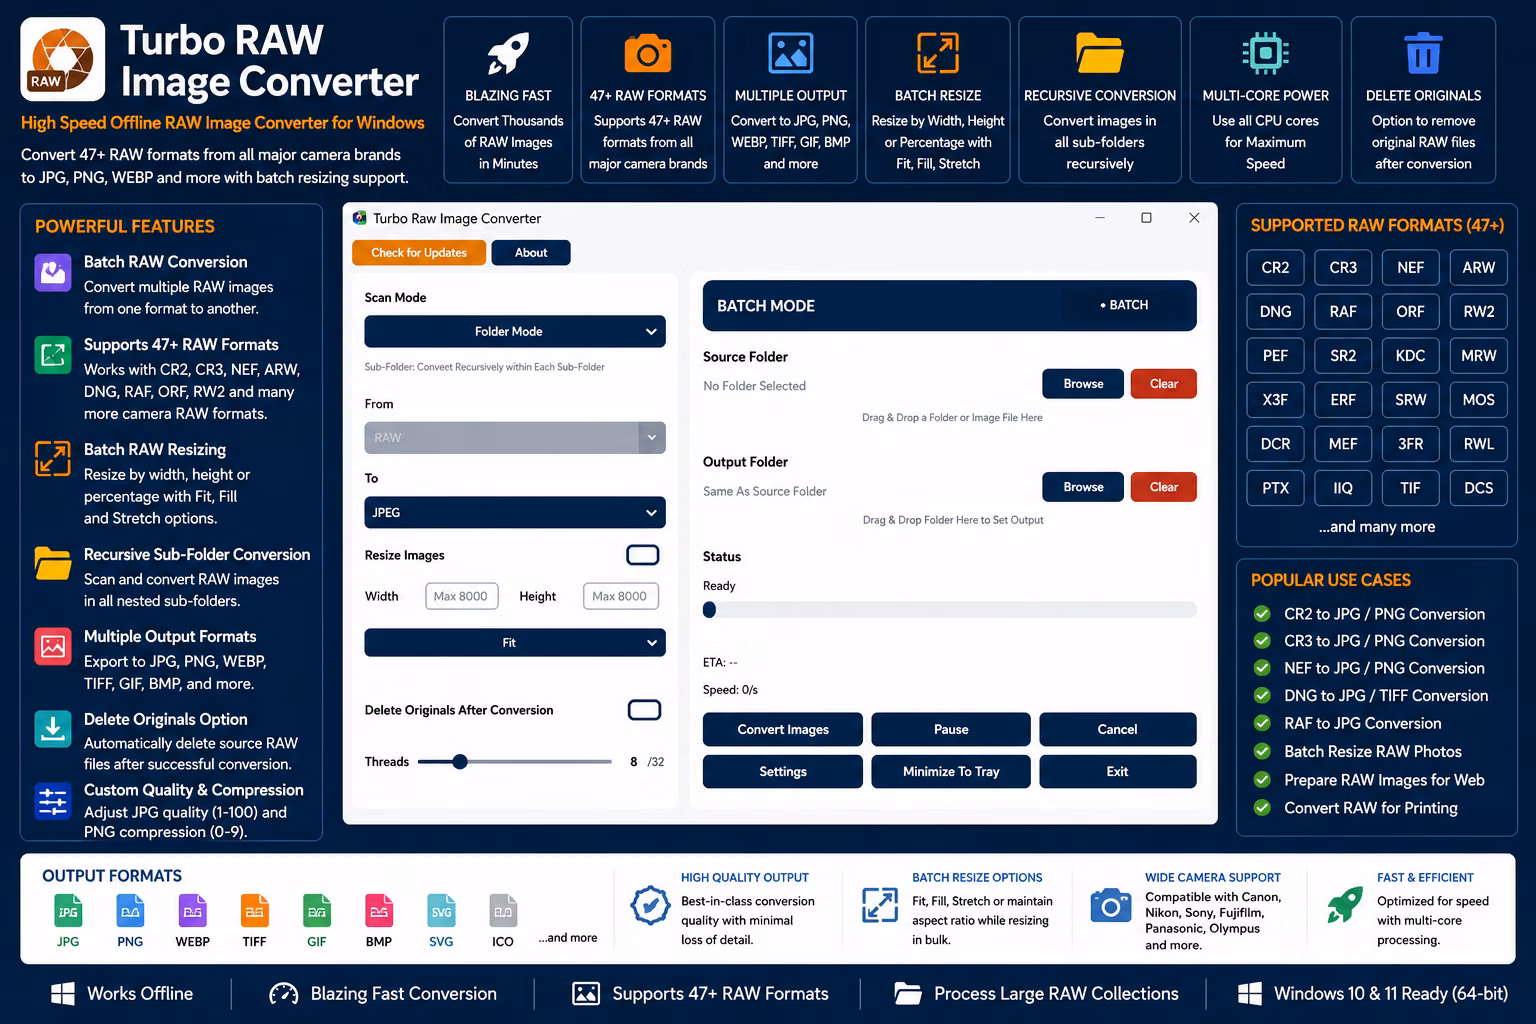The width and height of the screenshot is (1536, 1024).
Task: Open the About tab
Action: 531,253
